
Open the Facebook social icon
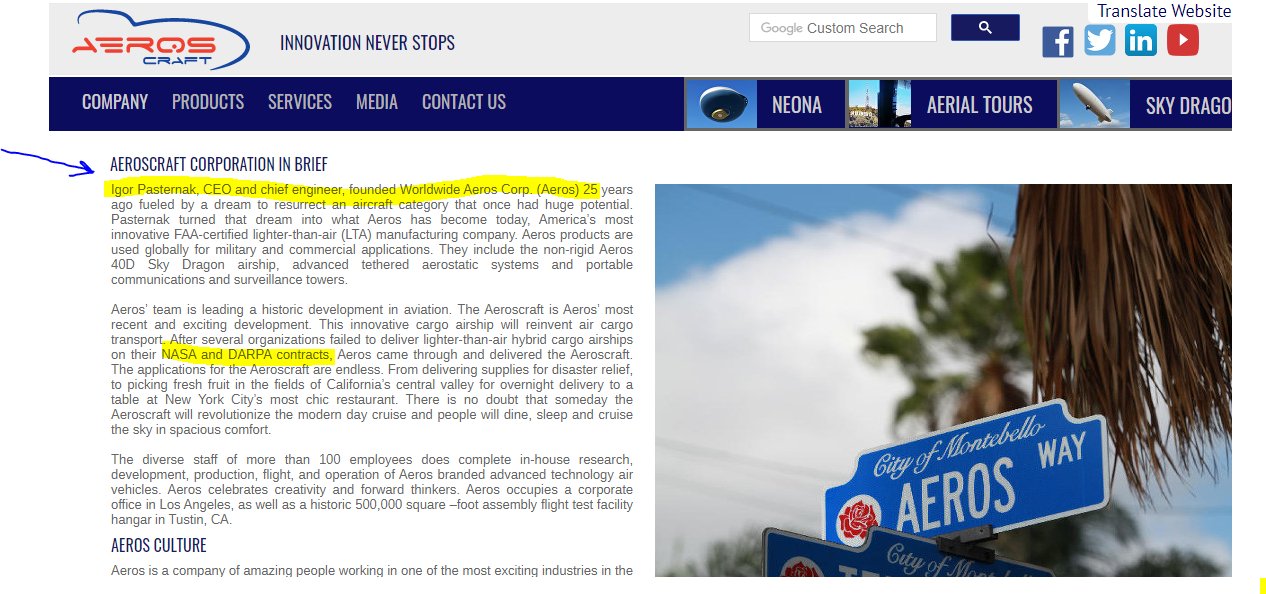pos(1057,41)
